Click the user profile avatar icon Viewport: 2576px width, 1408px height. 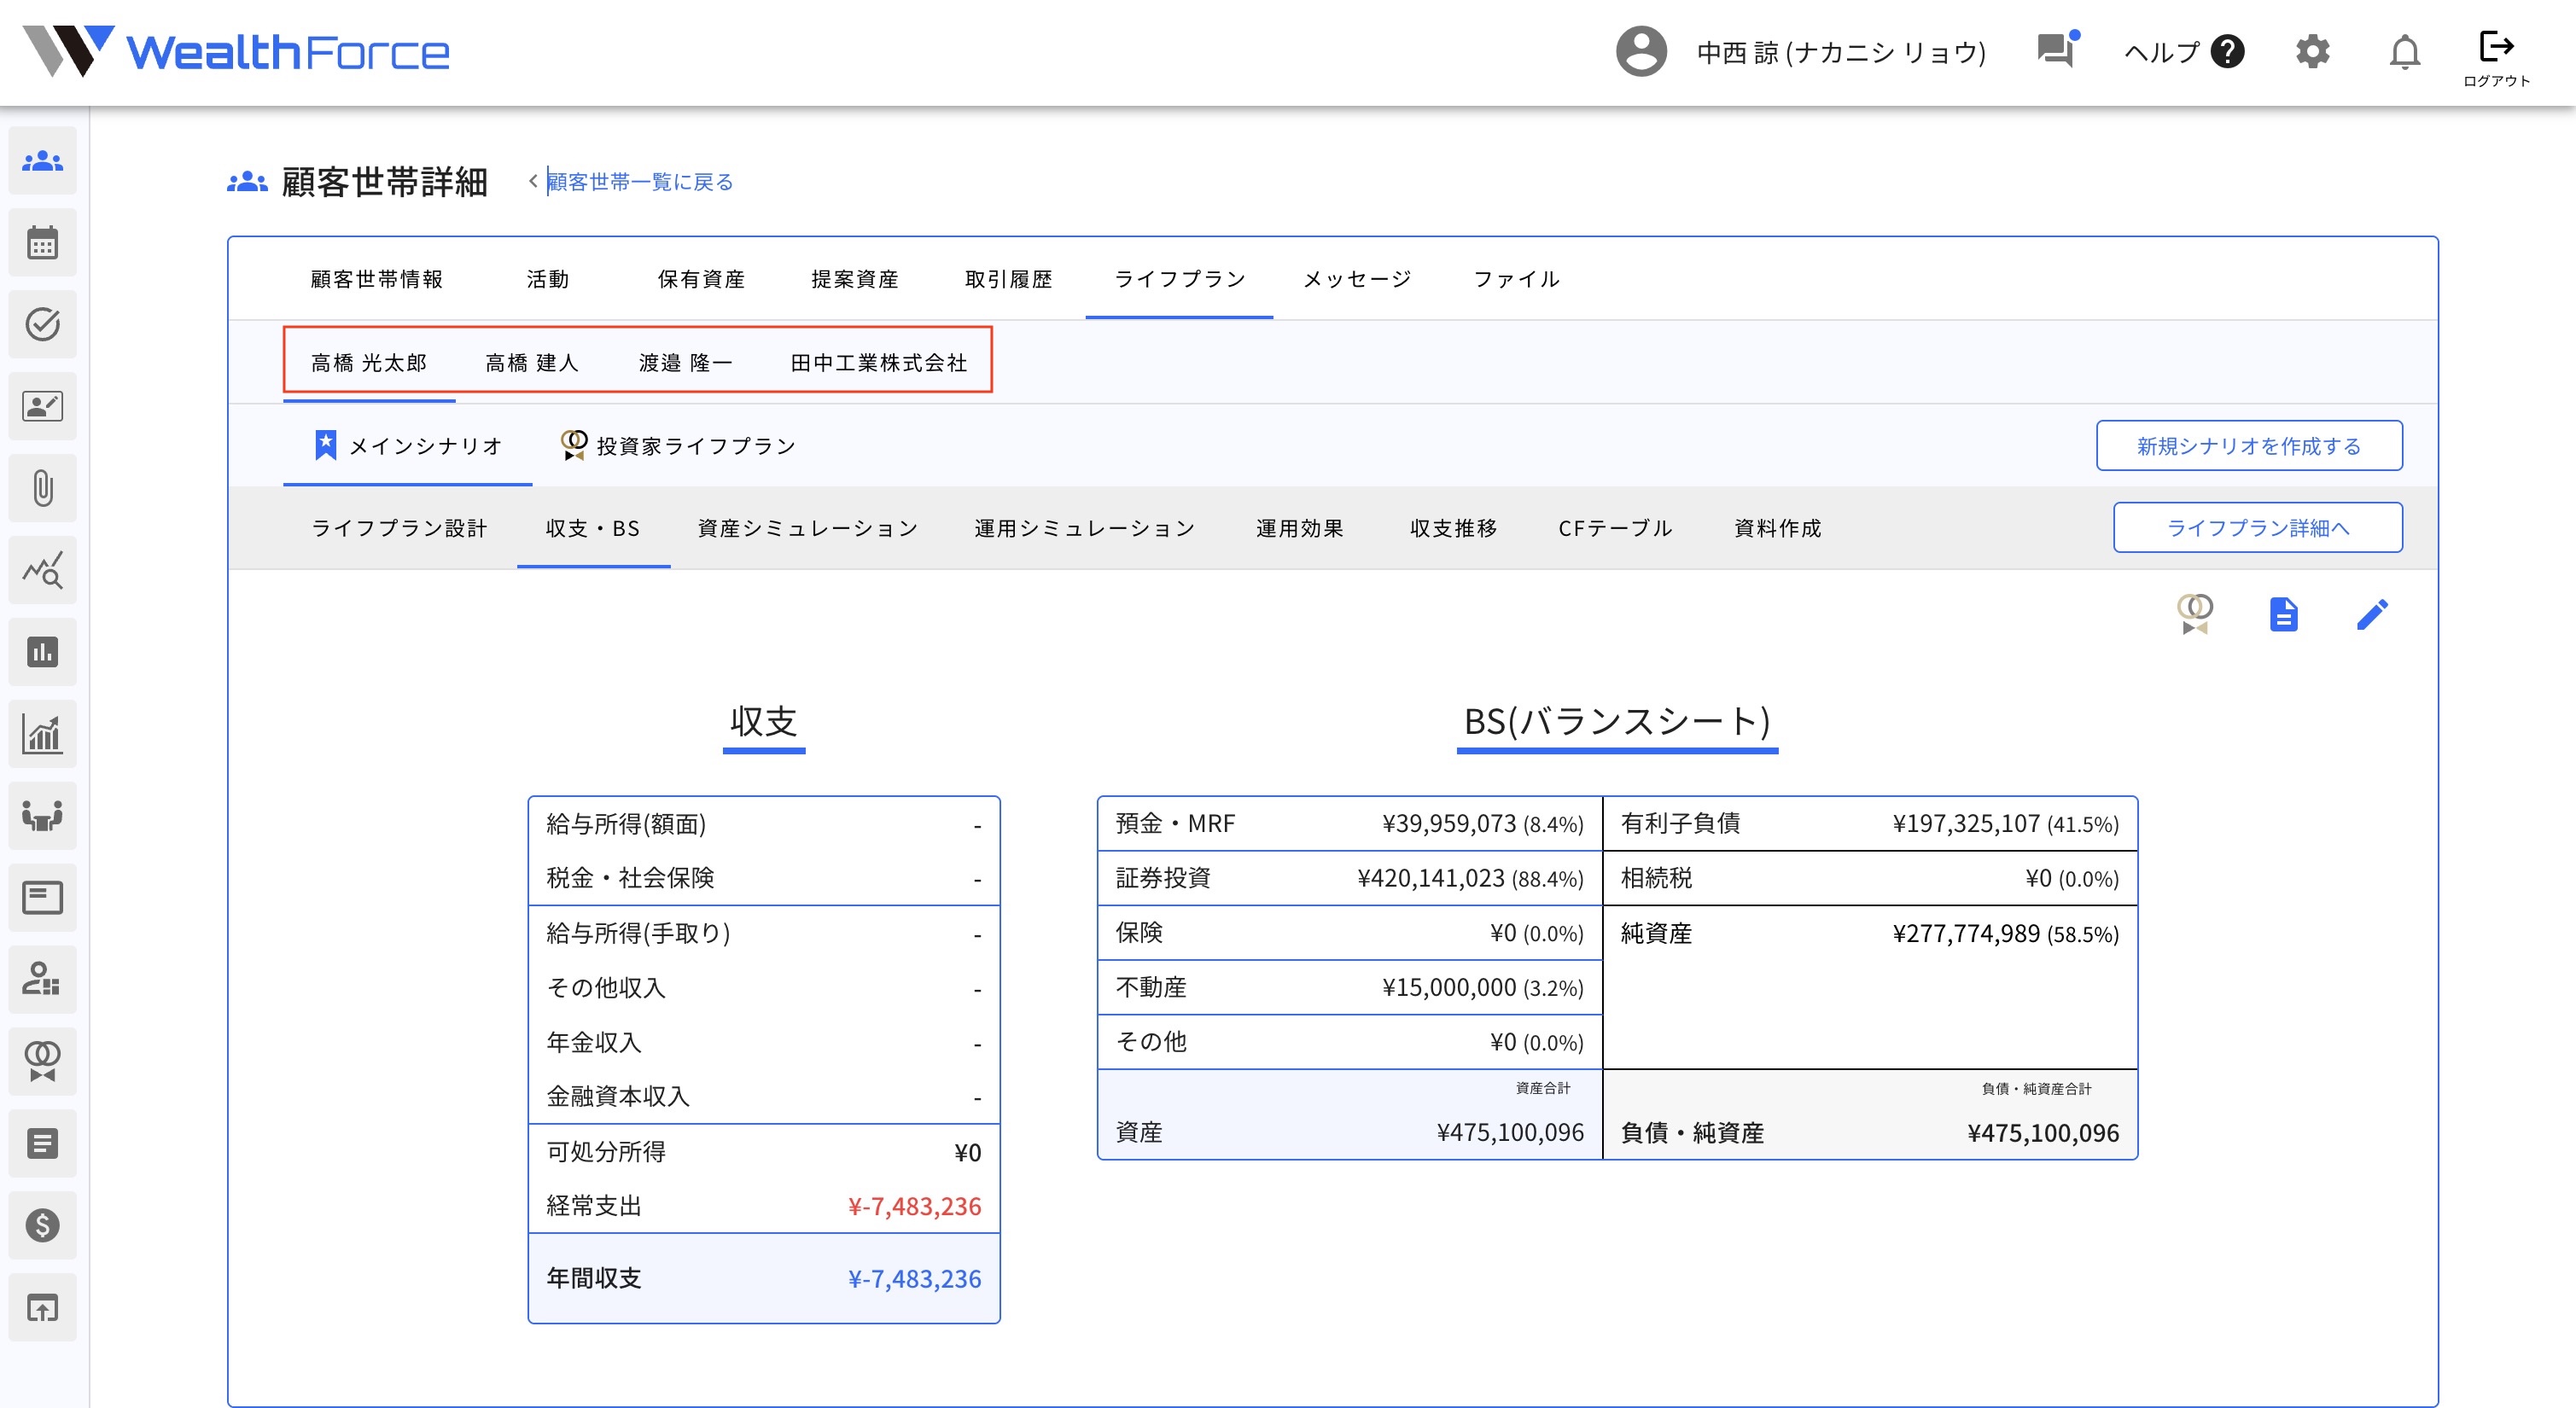tap(1641, 52)
